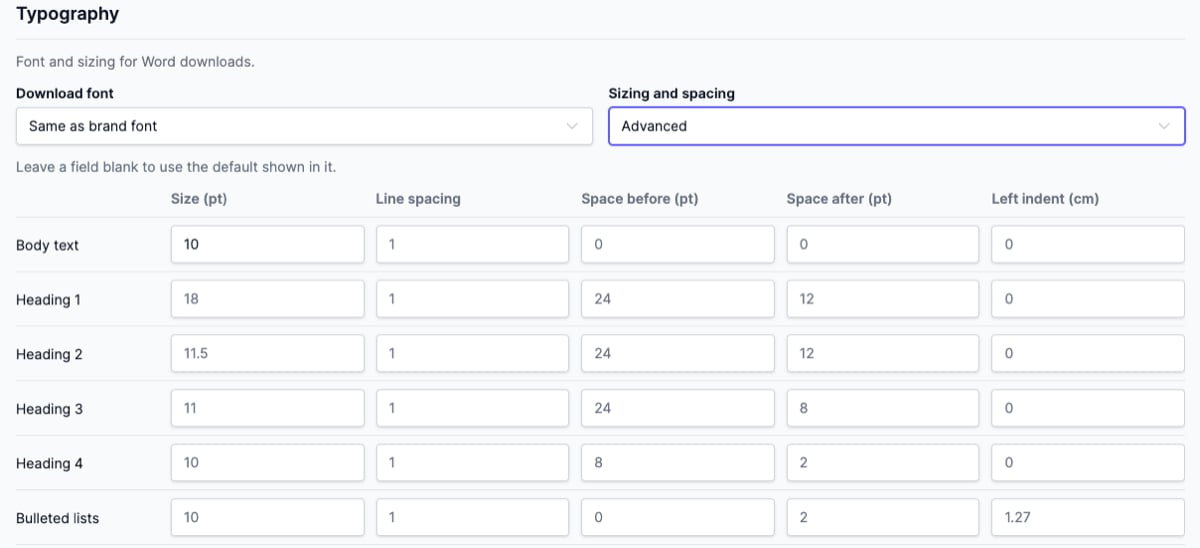Click Heading 2 Space after field
Viewport: 1200px width, 548px height.
[883, 353]
